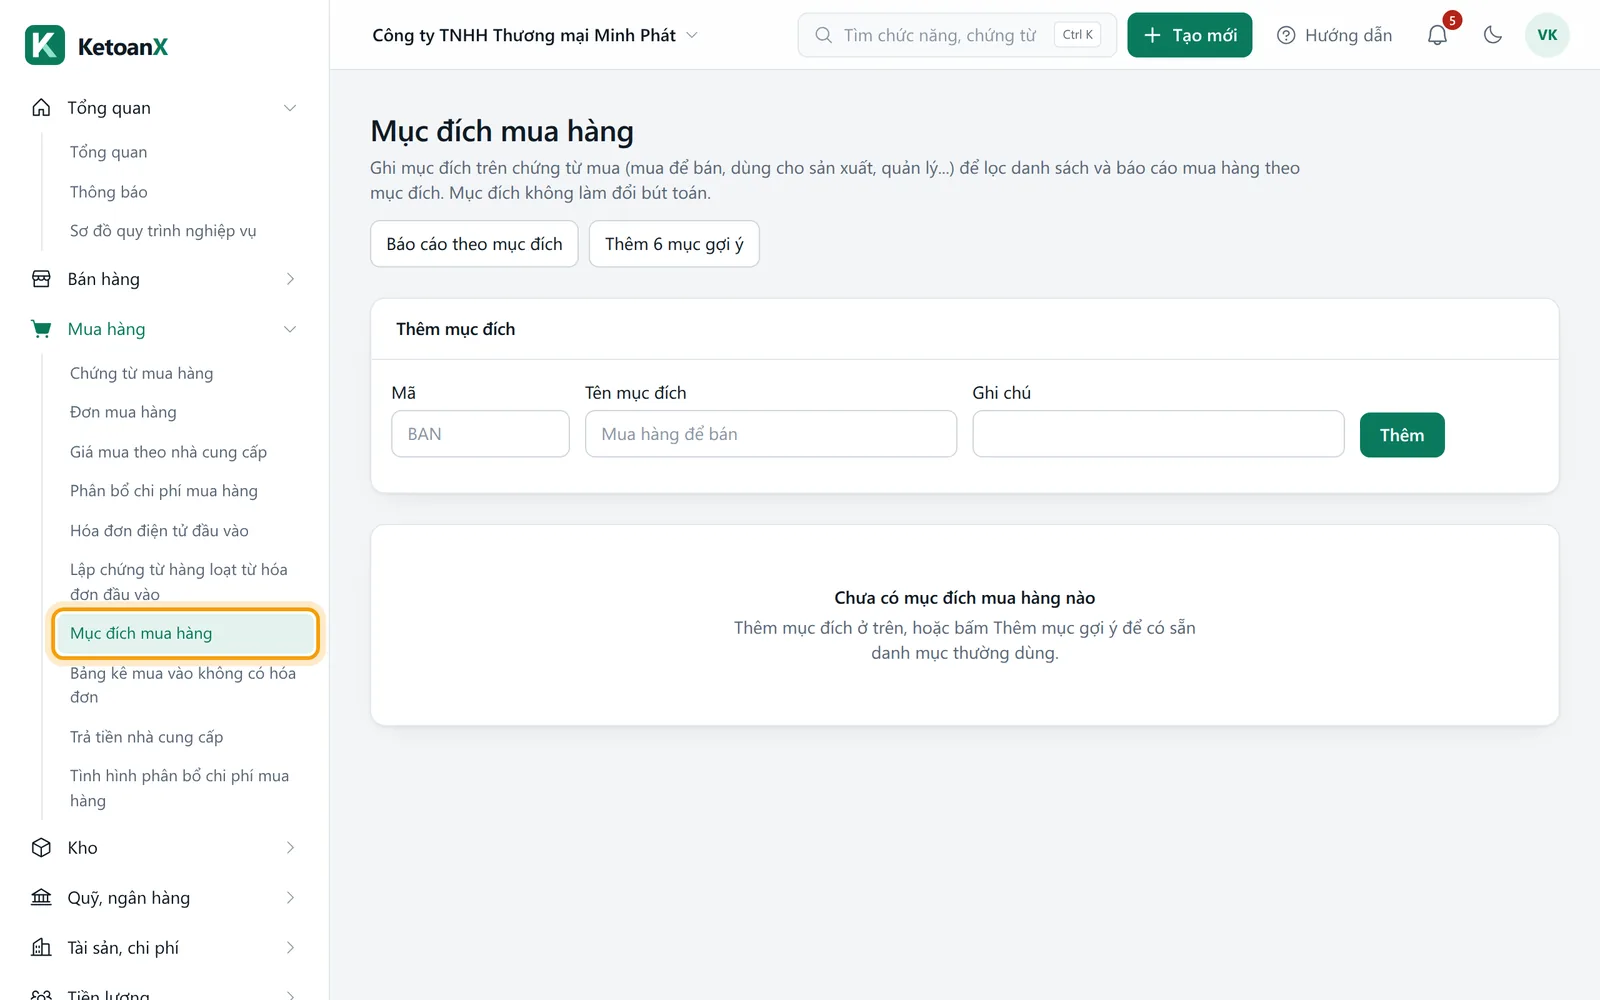This screenshot has width=1600, height=1000.
Task: Expand the Bán hàng section chevron
Action: click(290, 279)
